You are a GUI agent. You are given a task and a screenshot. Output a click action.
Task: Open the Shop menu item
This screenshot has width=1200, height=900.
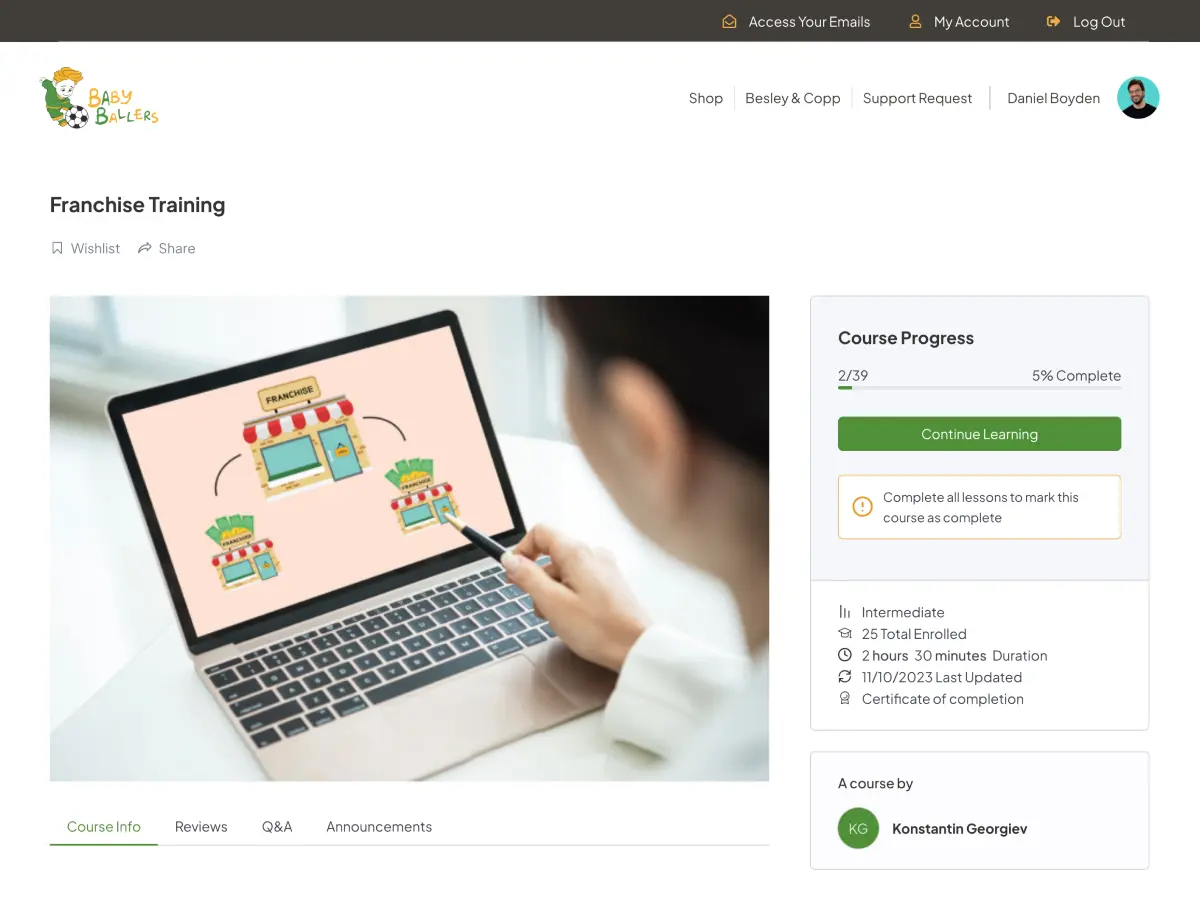point(706,98)
